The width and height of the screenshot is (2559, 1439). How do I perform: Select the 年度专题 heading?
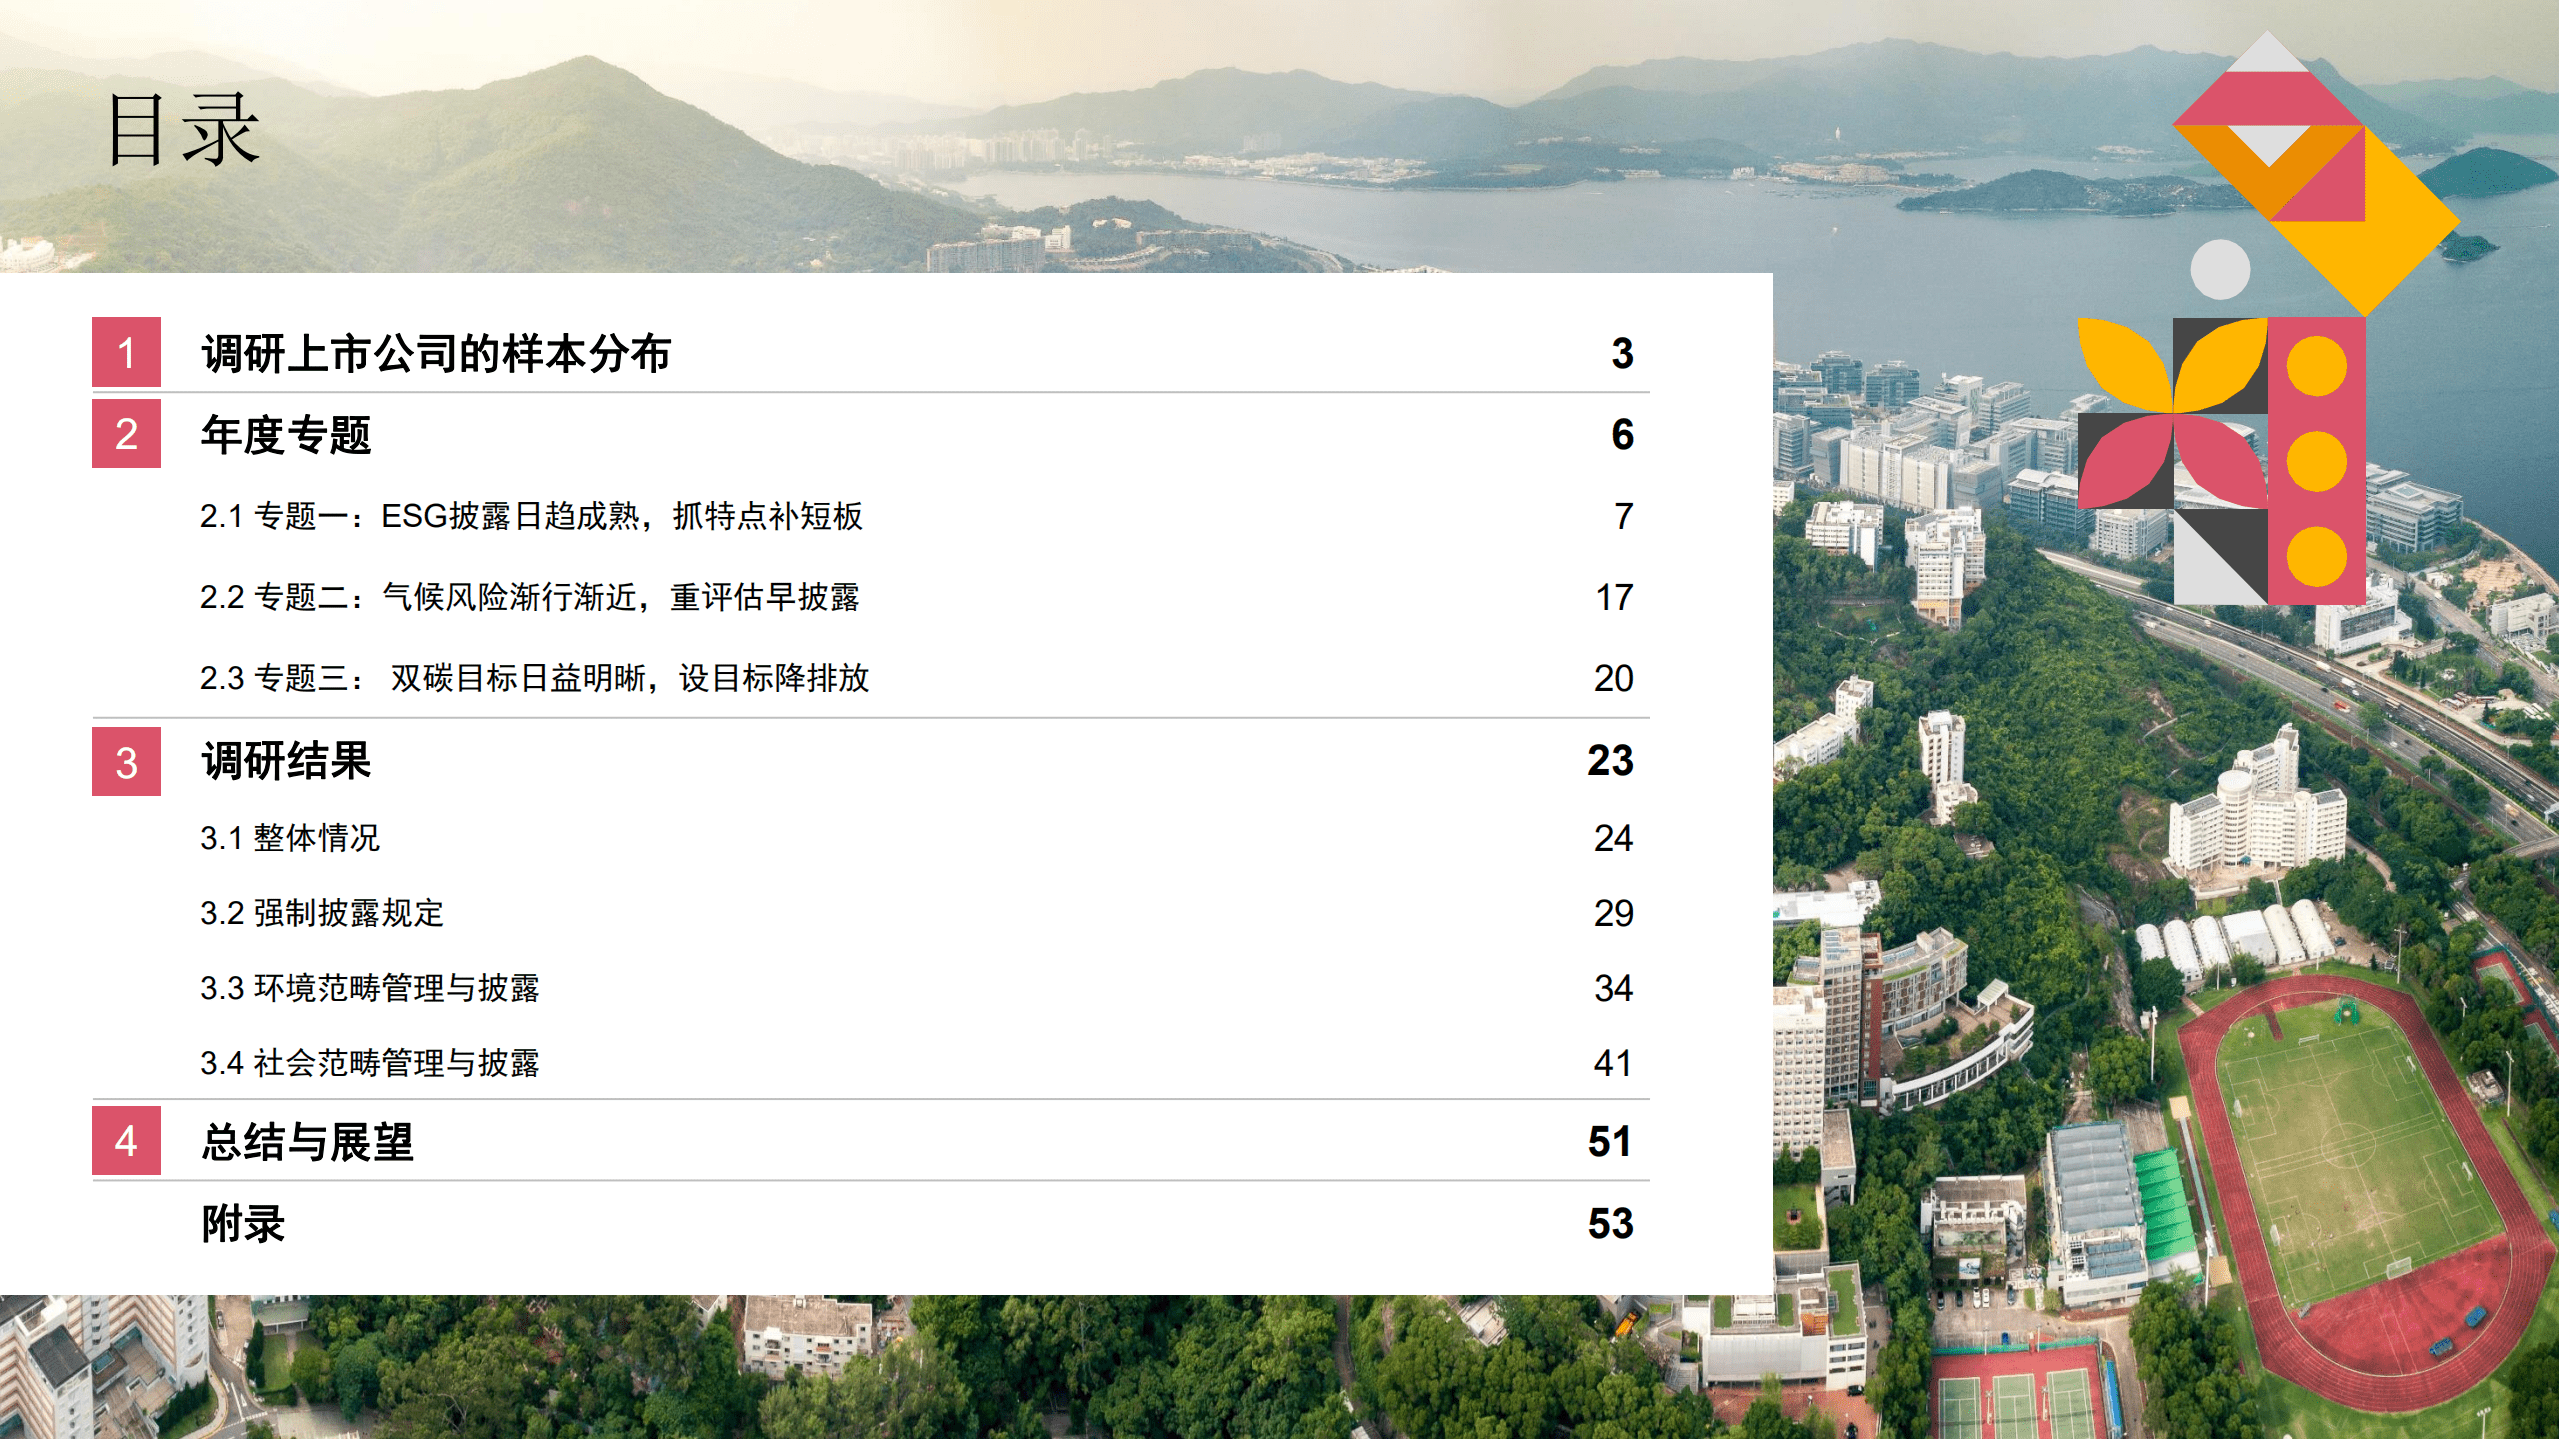click(284, 435)
